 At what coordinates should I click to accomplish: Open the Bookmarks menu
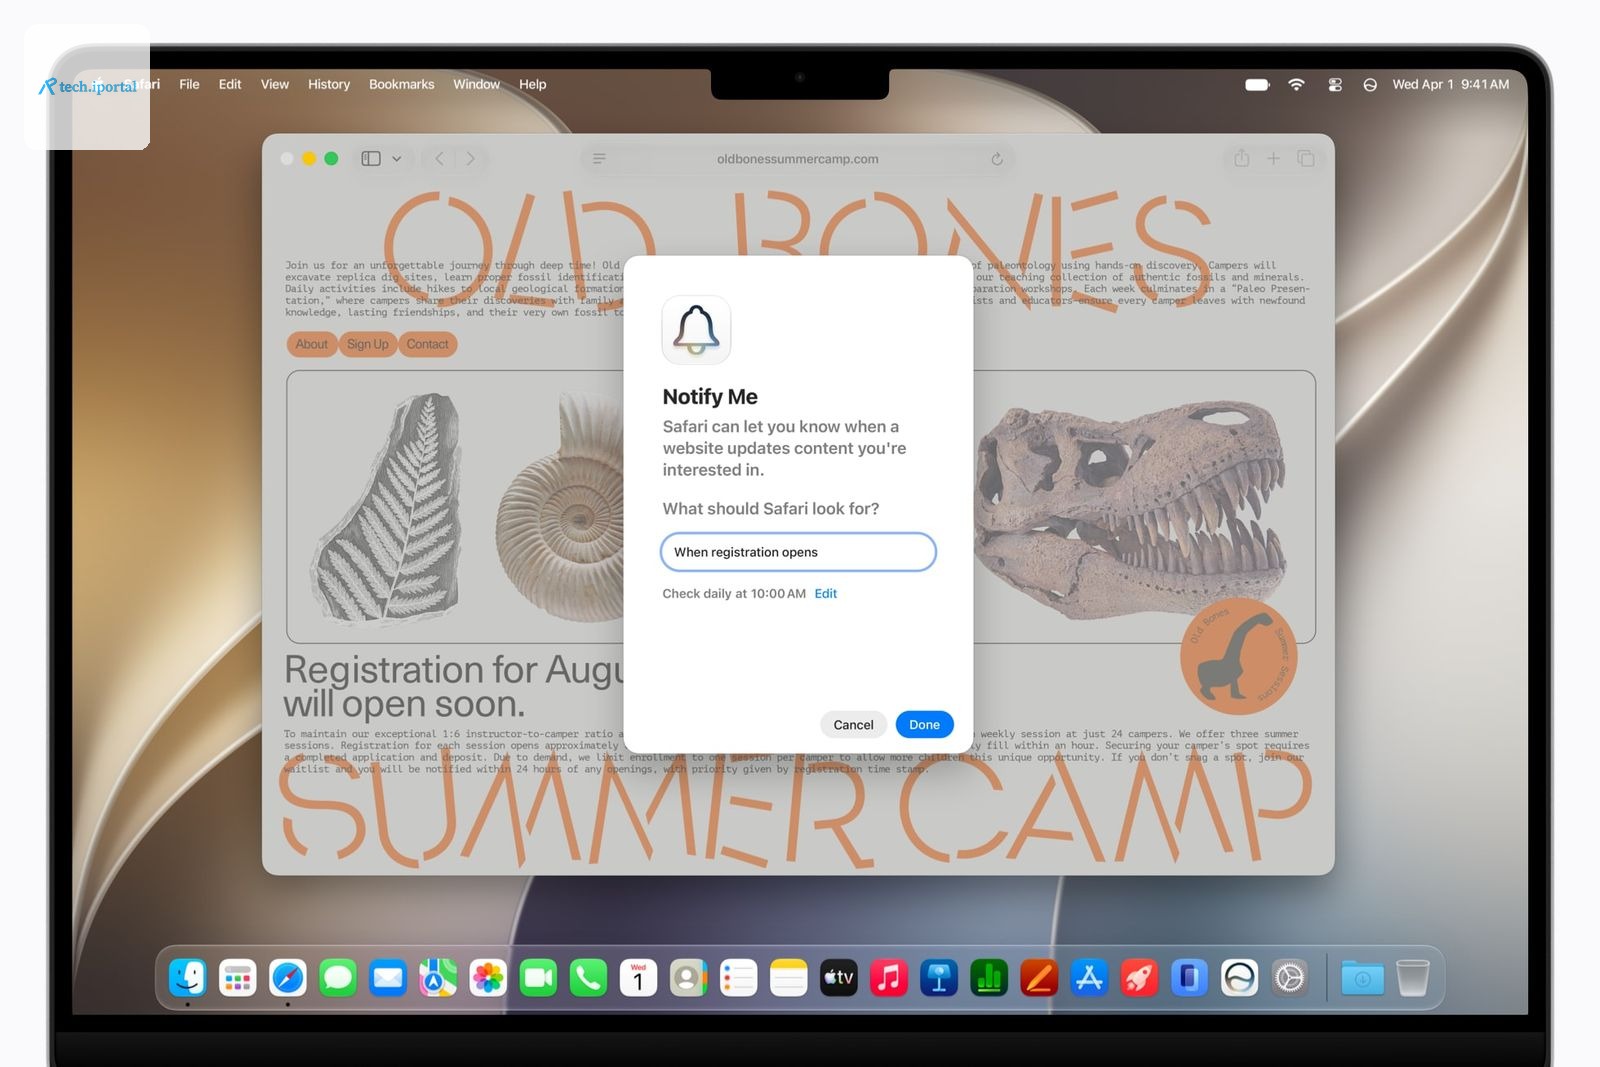tap(401, 84)
